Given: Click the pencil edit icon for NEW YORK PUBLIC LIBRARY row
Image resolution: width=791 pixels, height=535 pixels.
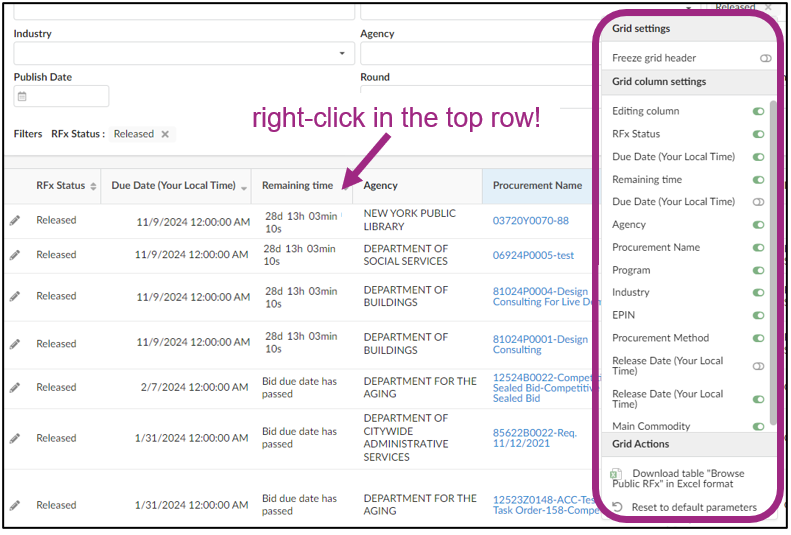Looking at the screenshot, I should point(15,220).
